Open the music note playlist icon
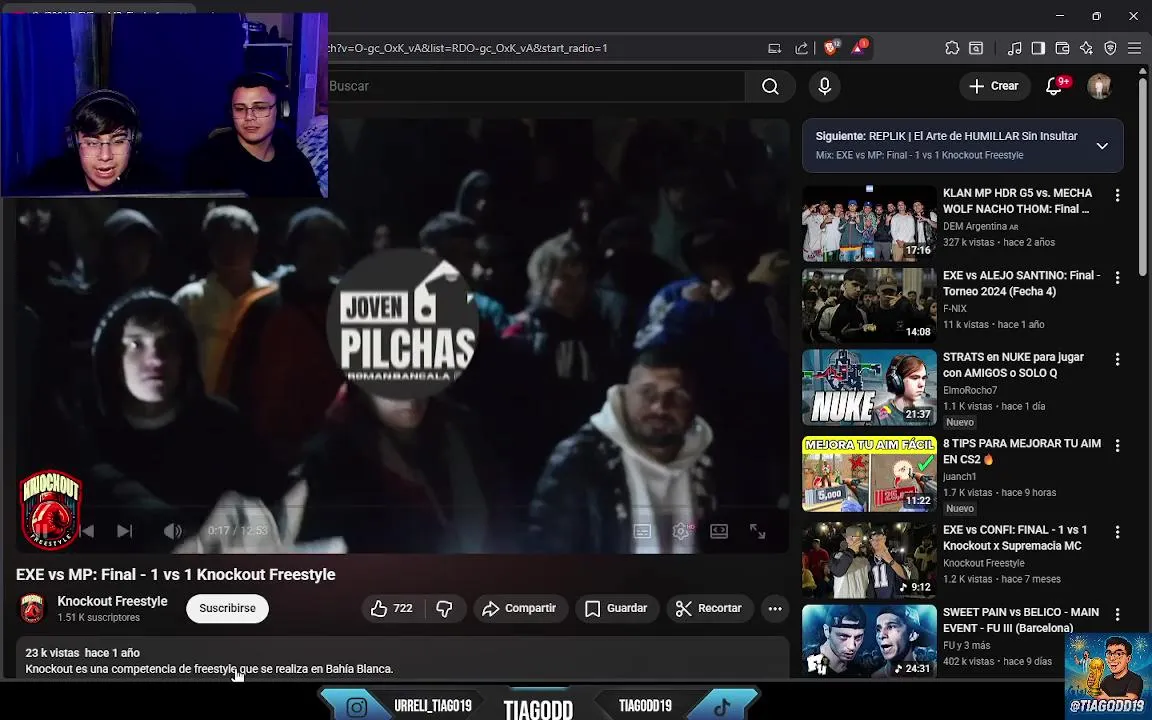The image size is (1152, 720). point(1015,48)
